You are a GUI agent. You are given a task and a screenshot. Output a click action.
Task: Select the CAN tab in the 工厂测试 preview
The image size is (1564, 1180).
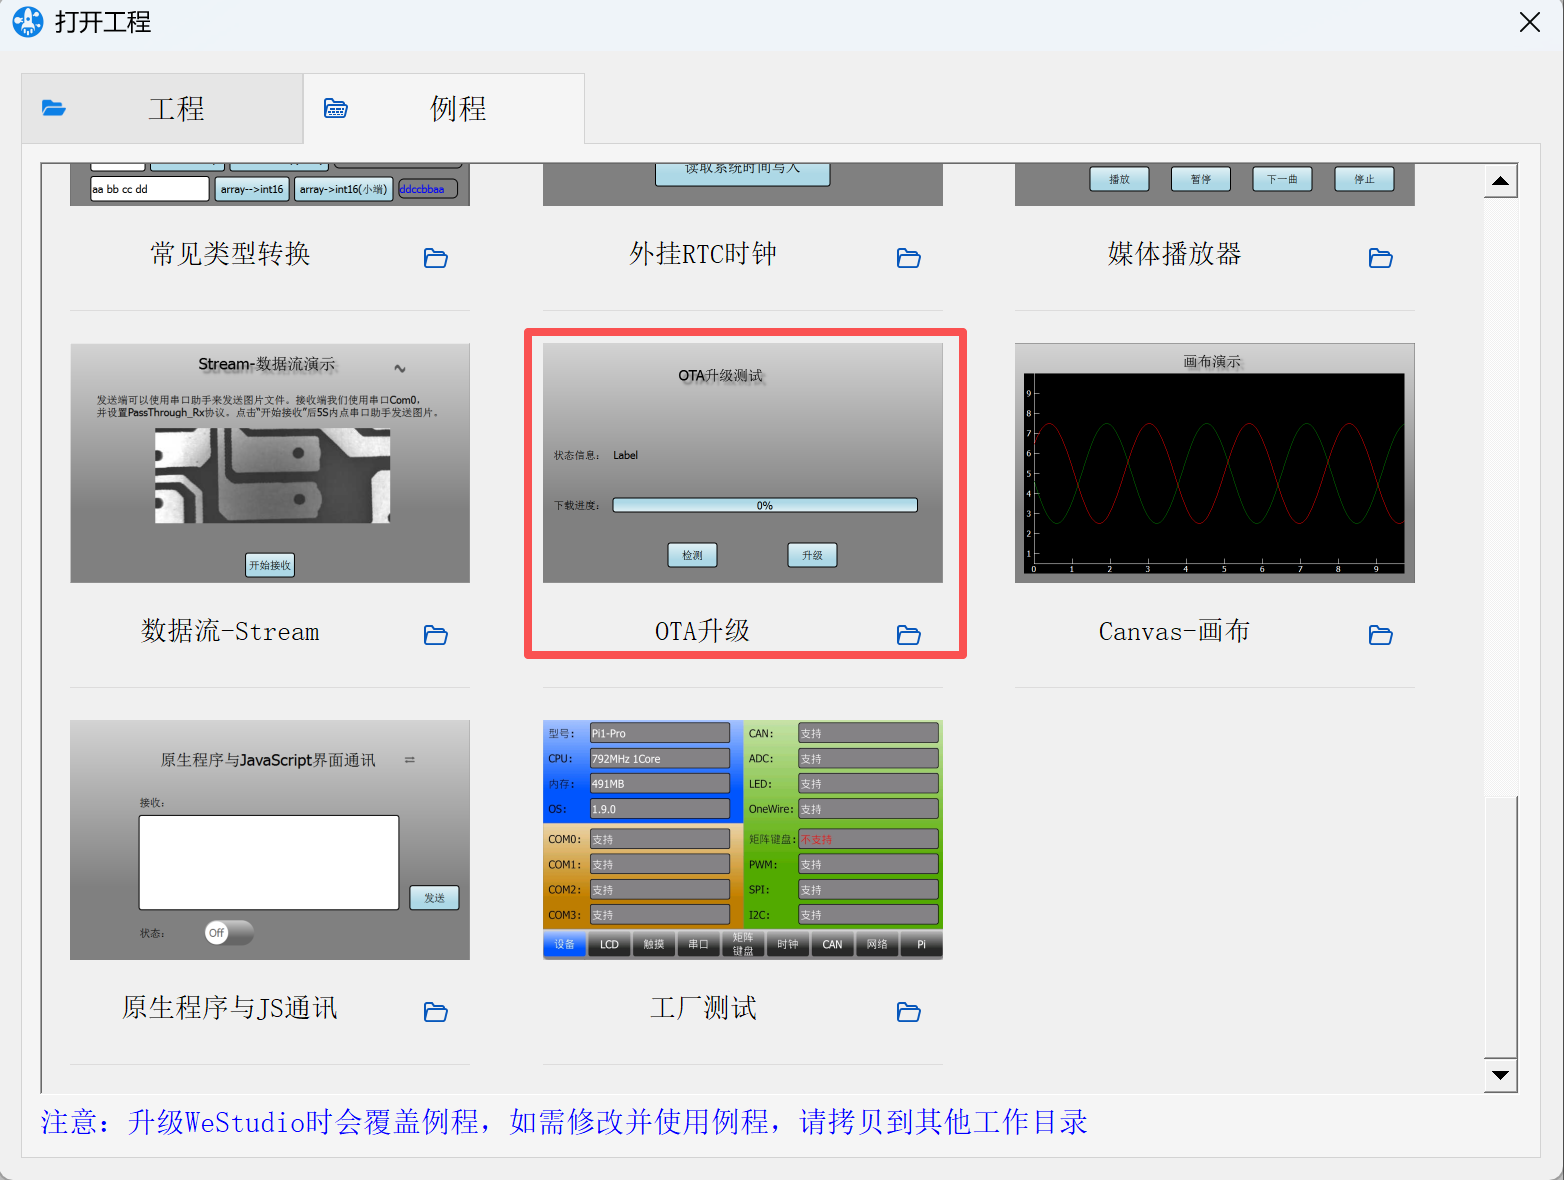832,943
